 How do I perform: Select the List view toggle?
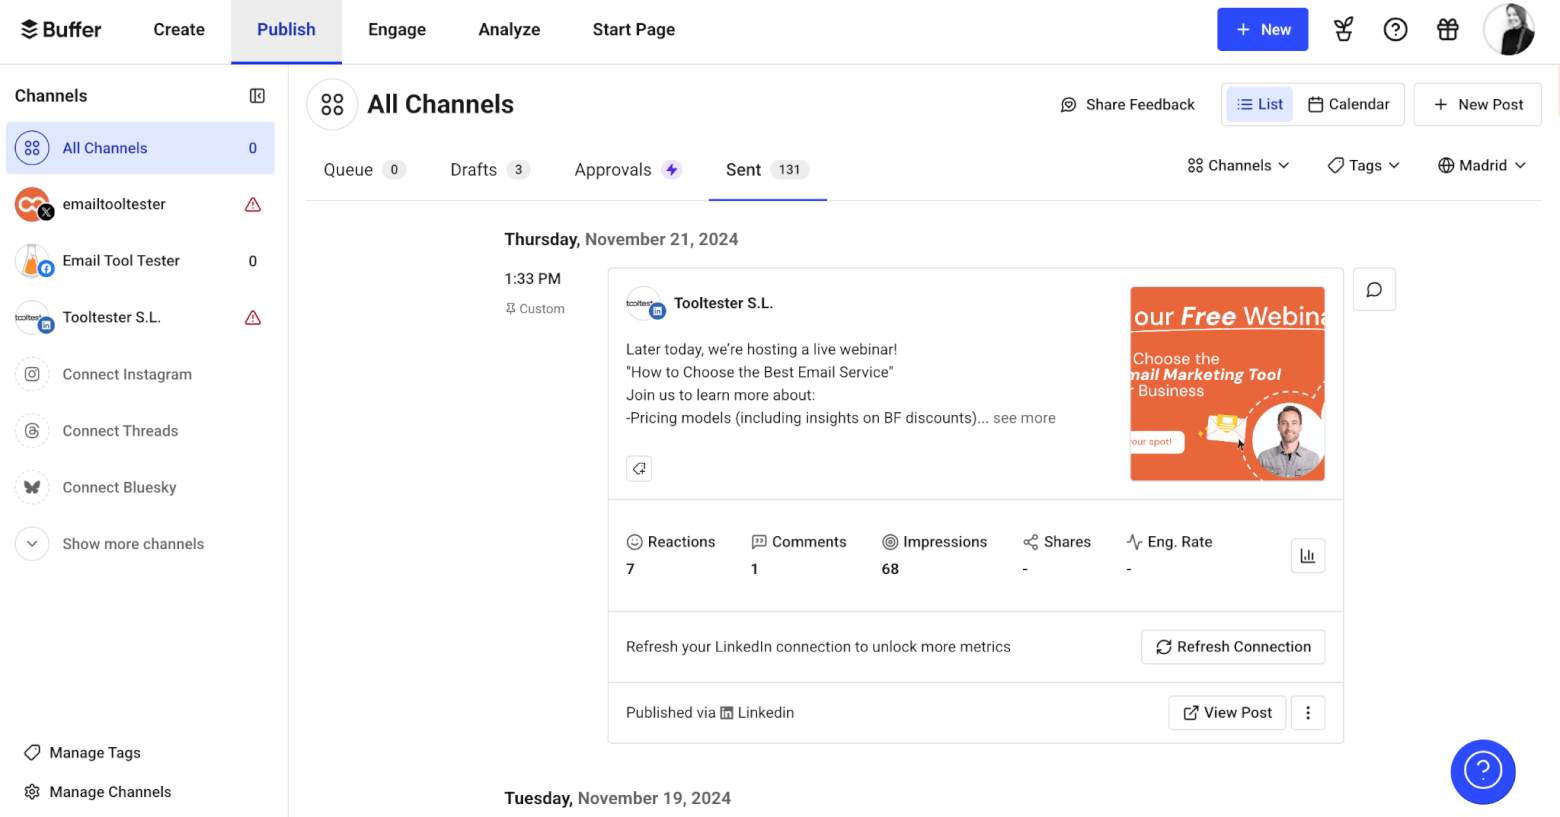[1259, 103]
